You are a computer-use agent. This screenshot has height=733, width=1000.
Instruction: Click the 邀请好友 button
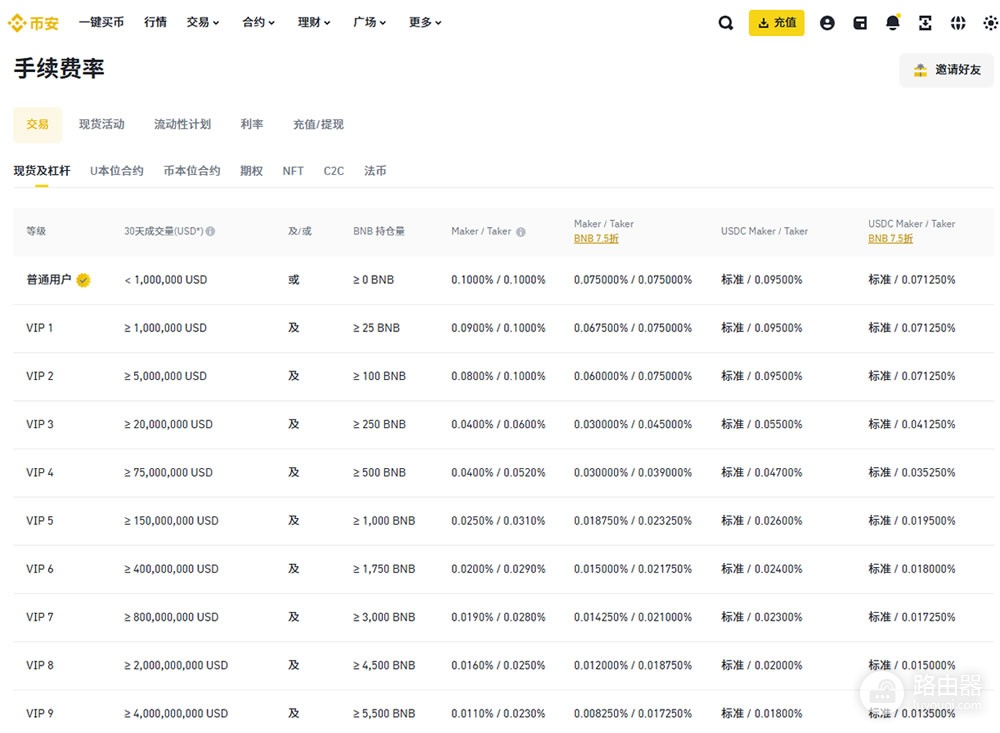click(946, 70)
